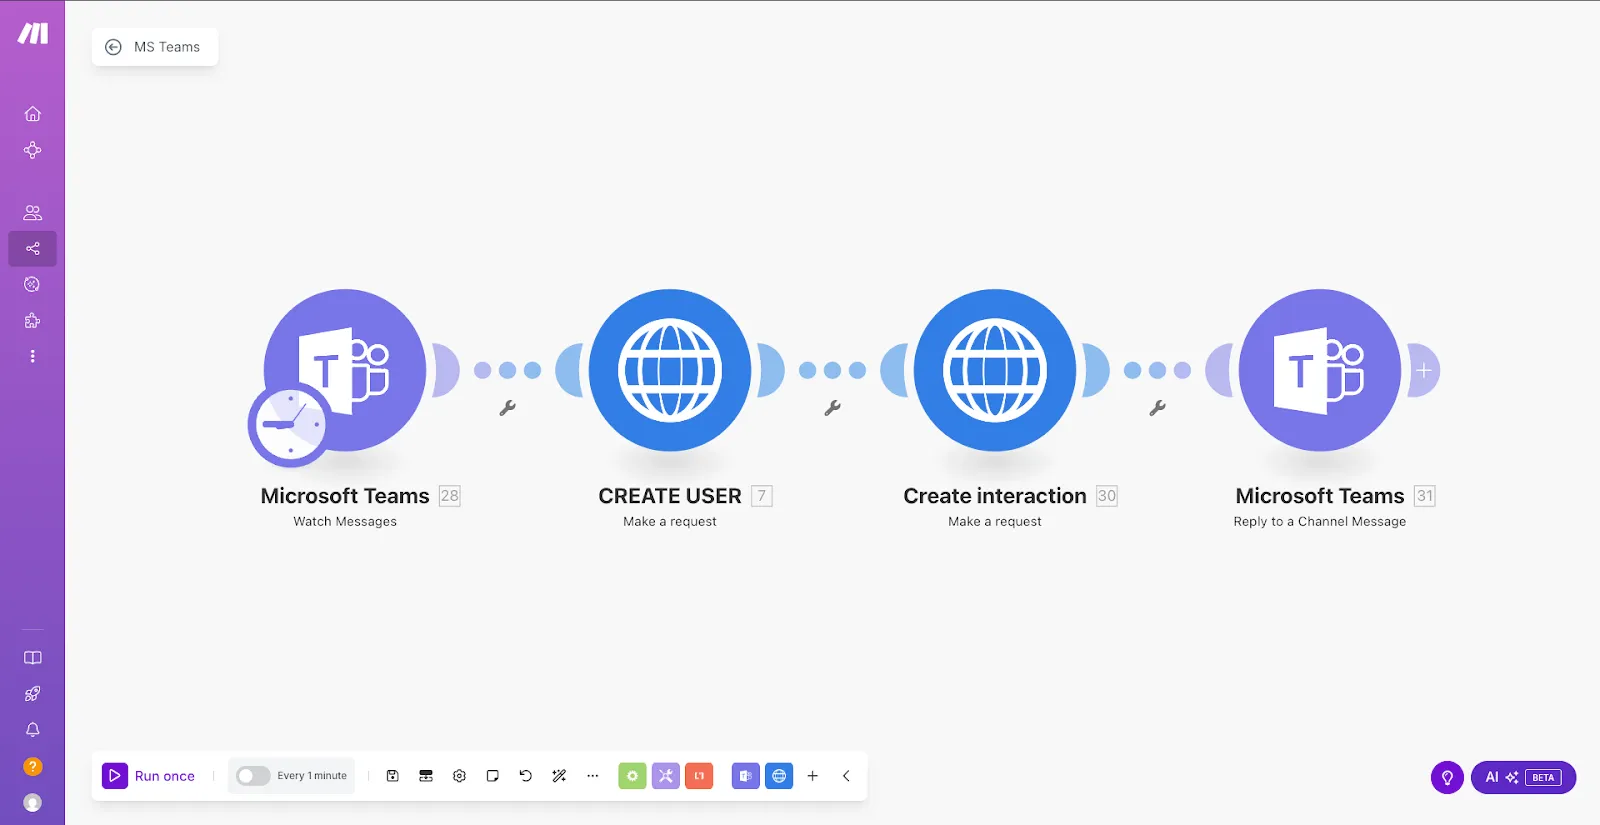
Task: Click the number 28 module badge
Action: 450,496
